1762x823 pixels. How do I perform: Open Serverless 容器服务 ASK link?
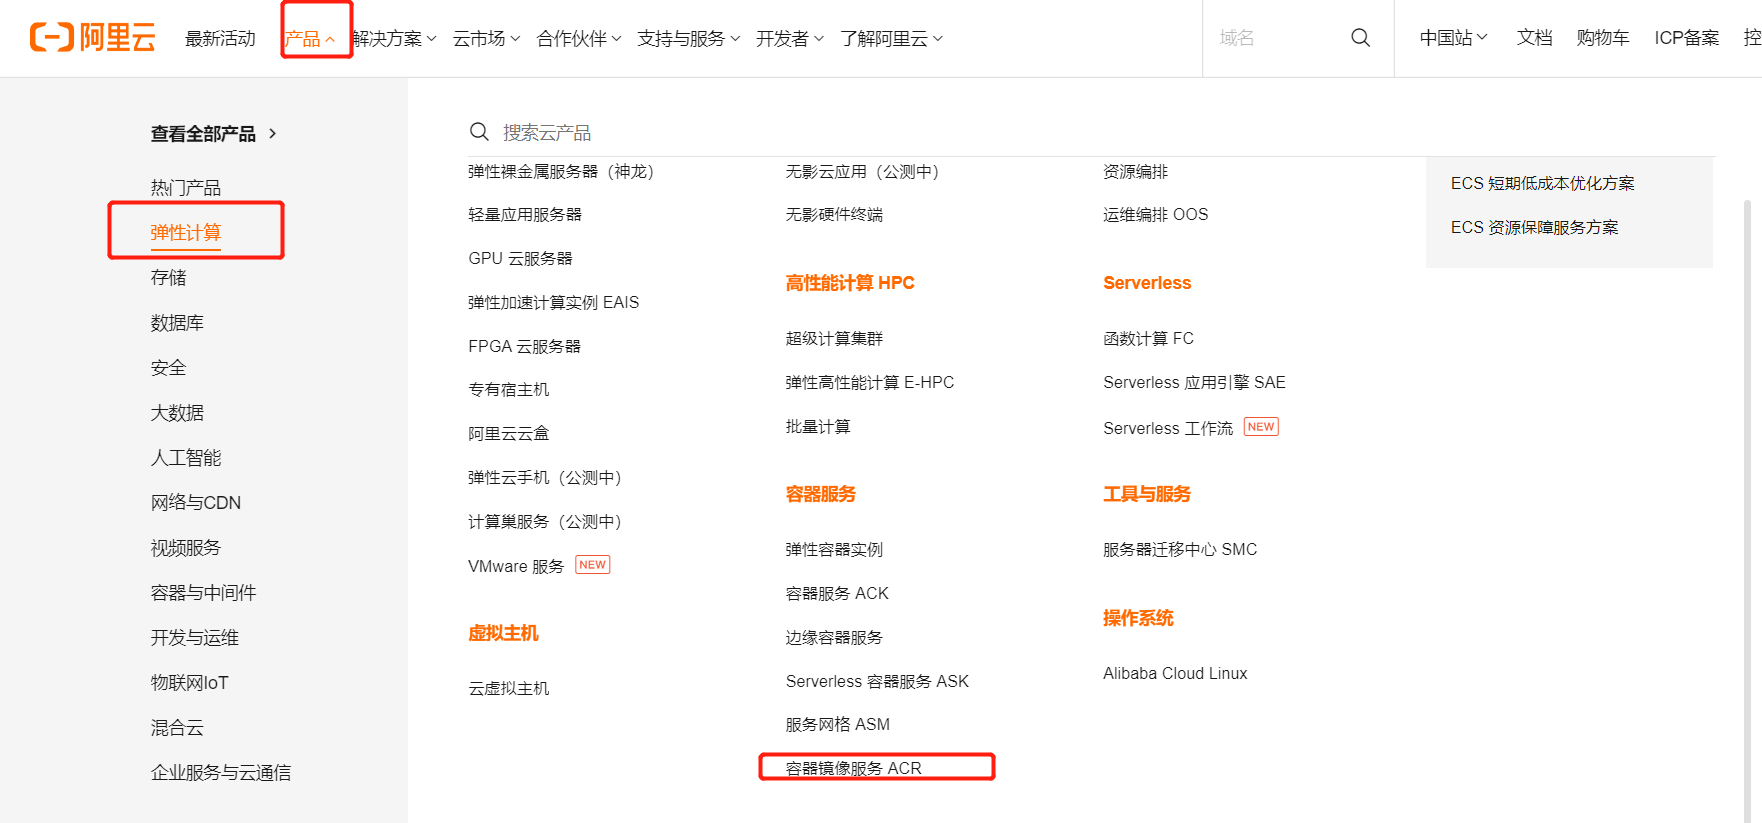[x=877, y=681]
